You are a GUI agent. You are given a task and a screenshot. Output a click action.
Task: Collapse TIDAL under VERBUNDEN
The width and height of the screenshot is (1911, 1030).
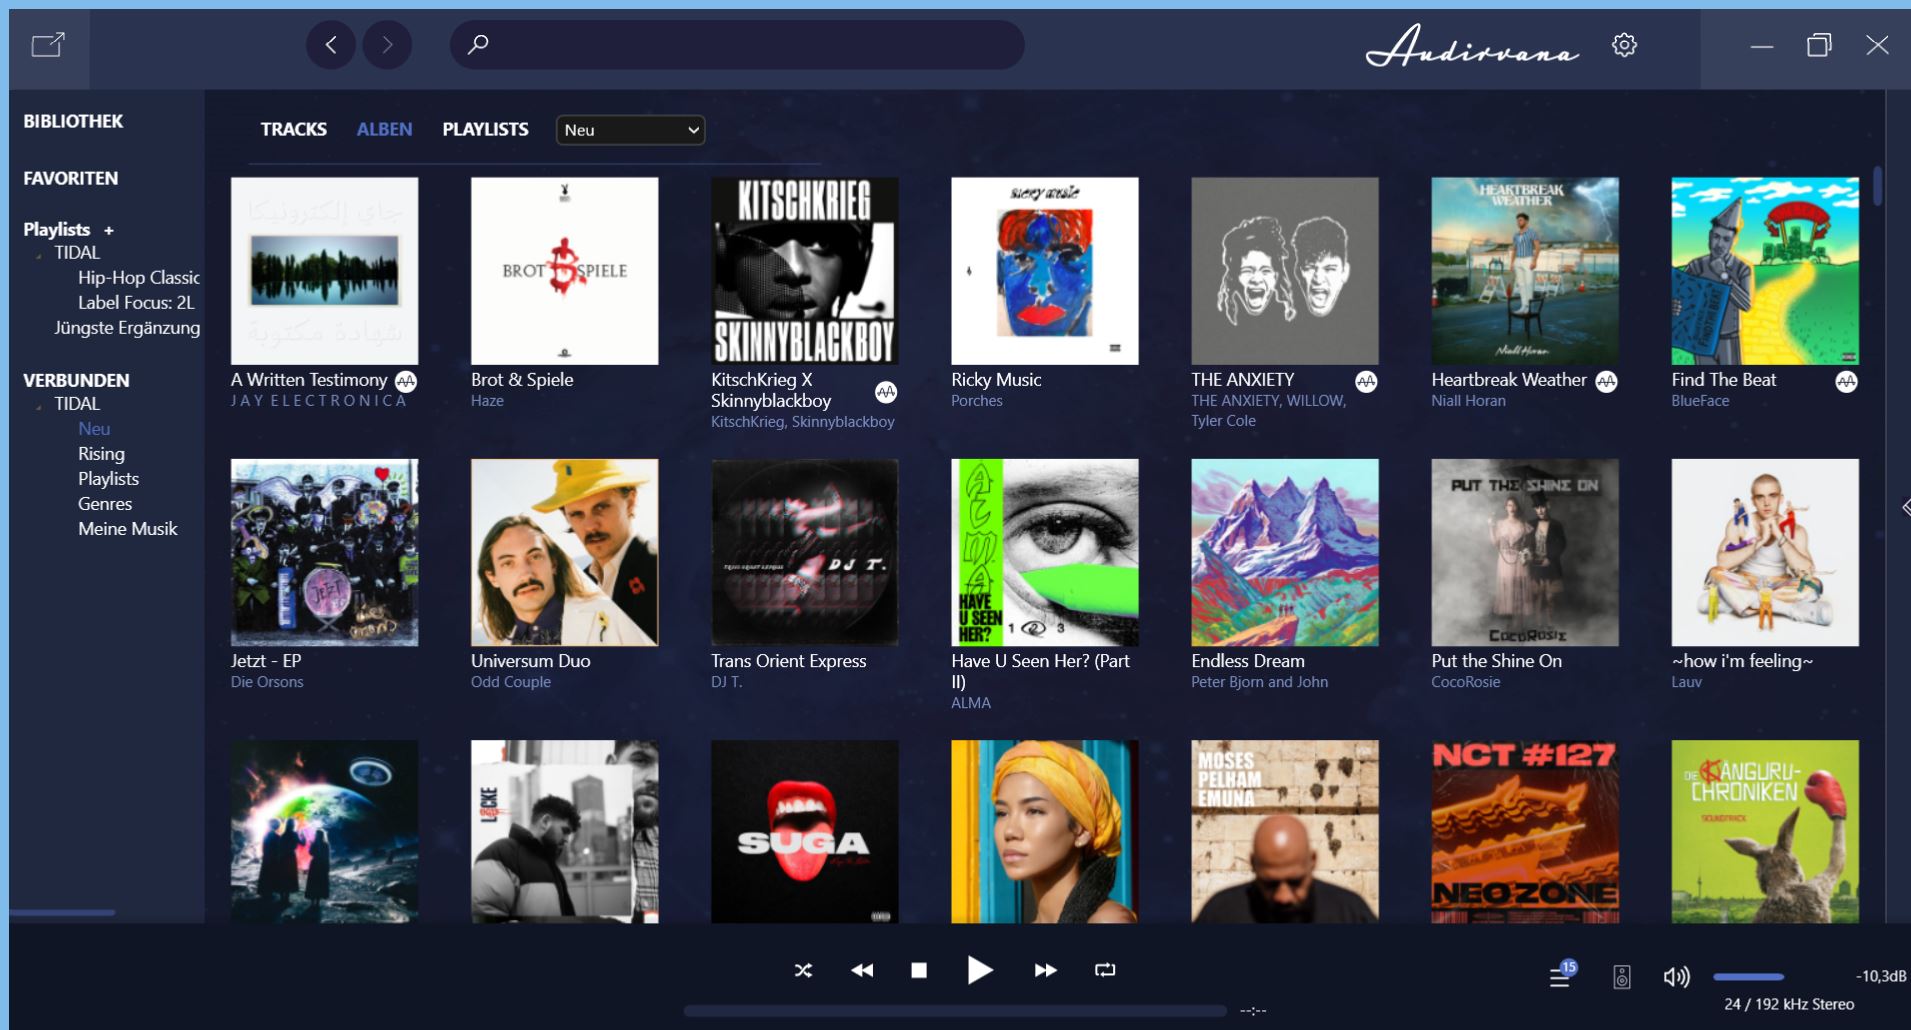39,406
